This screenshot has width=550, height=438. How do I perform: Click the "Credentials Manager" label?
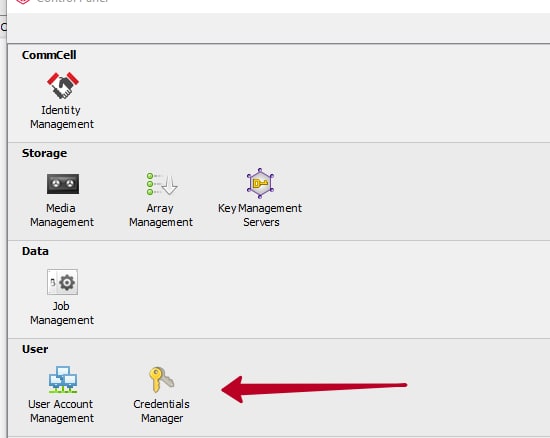point(161,411)
